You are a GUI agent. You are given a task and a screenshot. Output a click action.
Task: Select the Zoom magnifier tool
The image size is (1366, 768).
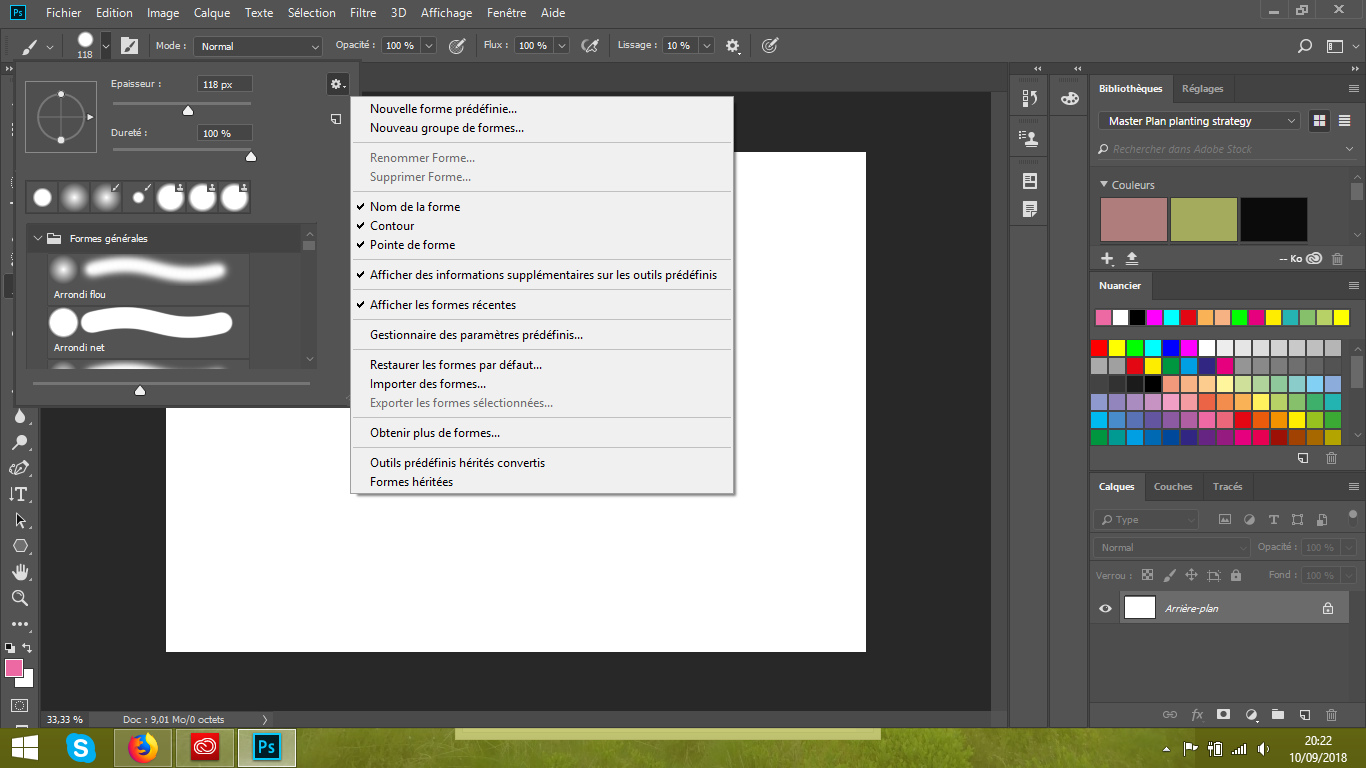[19, 598]
